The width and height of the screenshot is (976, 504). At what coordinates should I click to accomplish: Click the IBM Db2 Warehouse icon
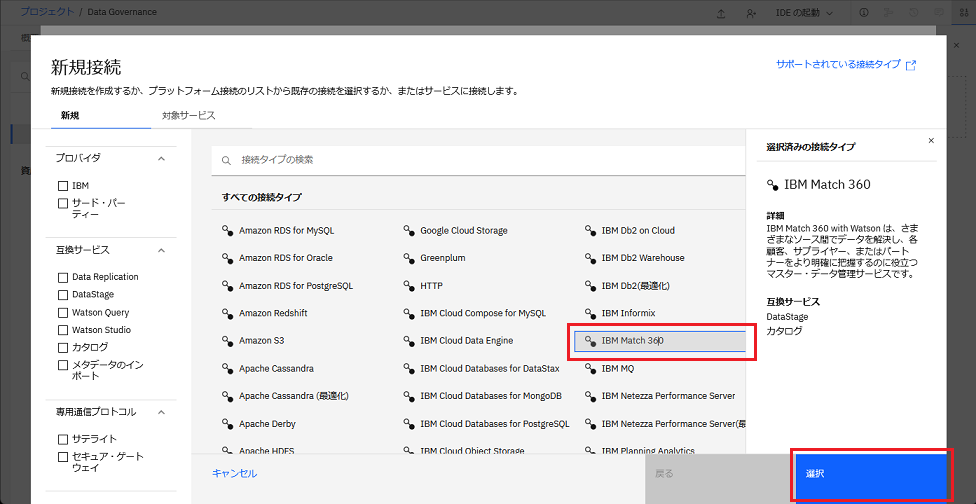pos(590,258)
